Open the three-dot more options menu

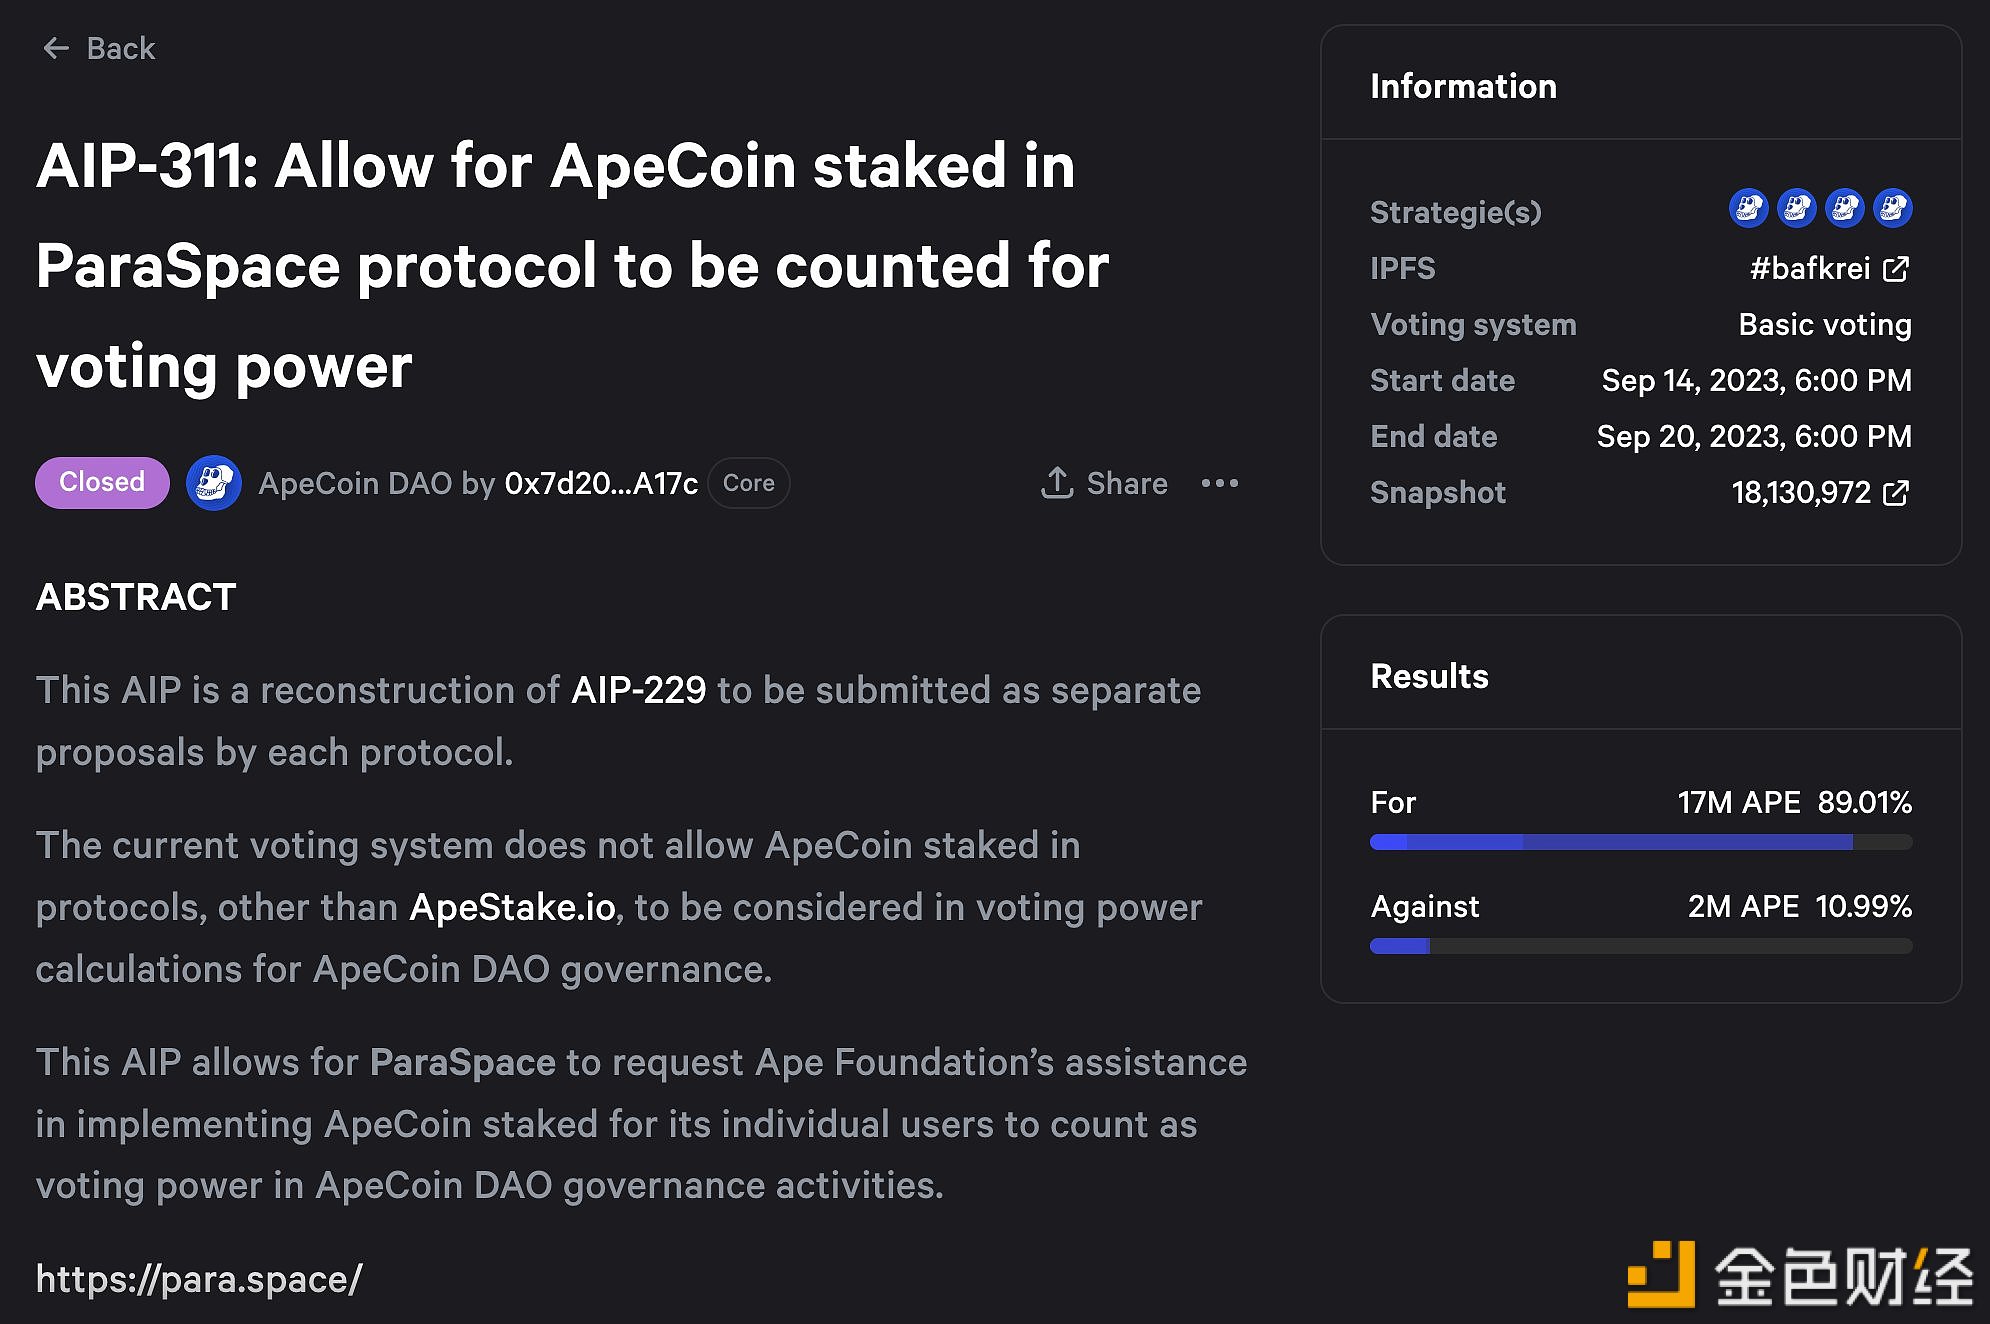1220,483
